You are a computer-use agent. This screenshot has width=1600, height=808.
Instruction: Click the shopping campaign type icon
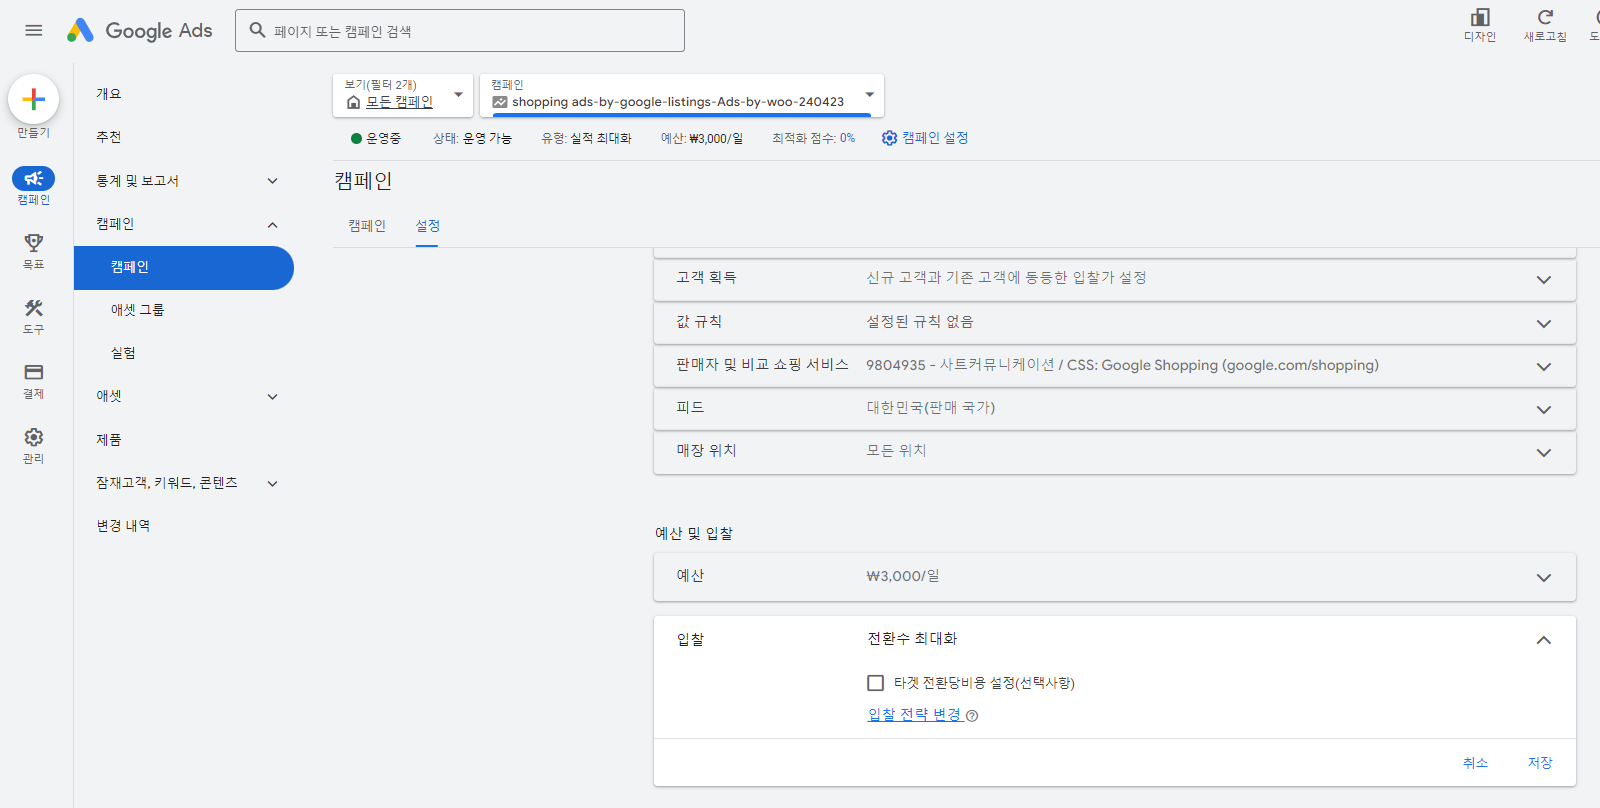(500, 102)
